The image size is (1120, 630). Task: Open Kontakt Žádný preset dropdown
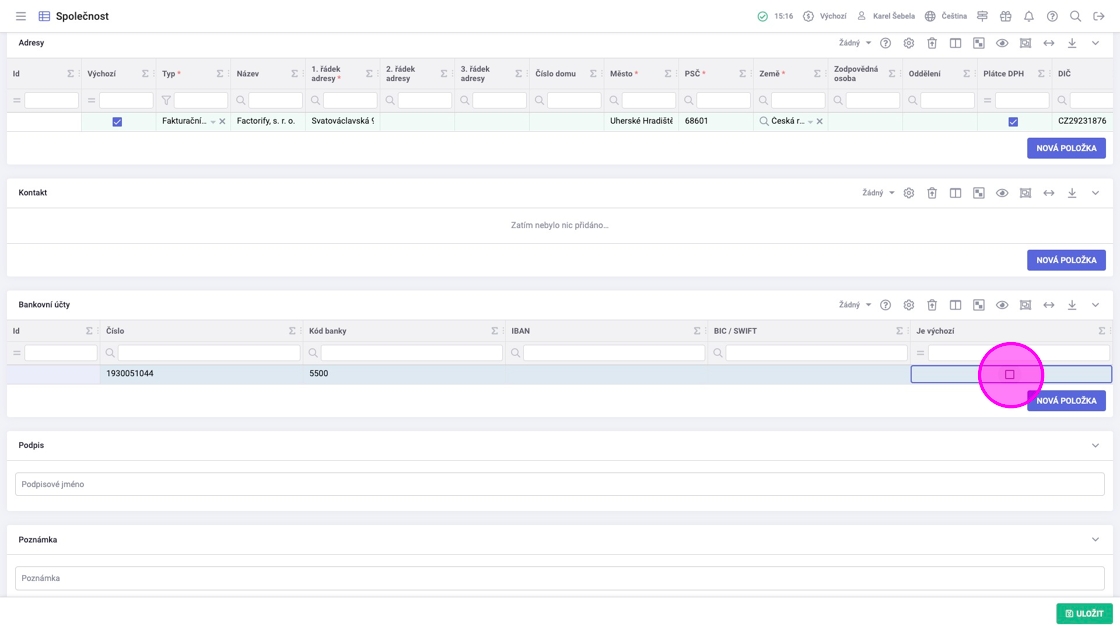point(879,193)
